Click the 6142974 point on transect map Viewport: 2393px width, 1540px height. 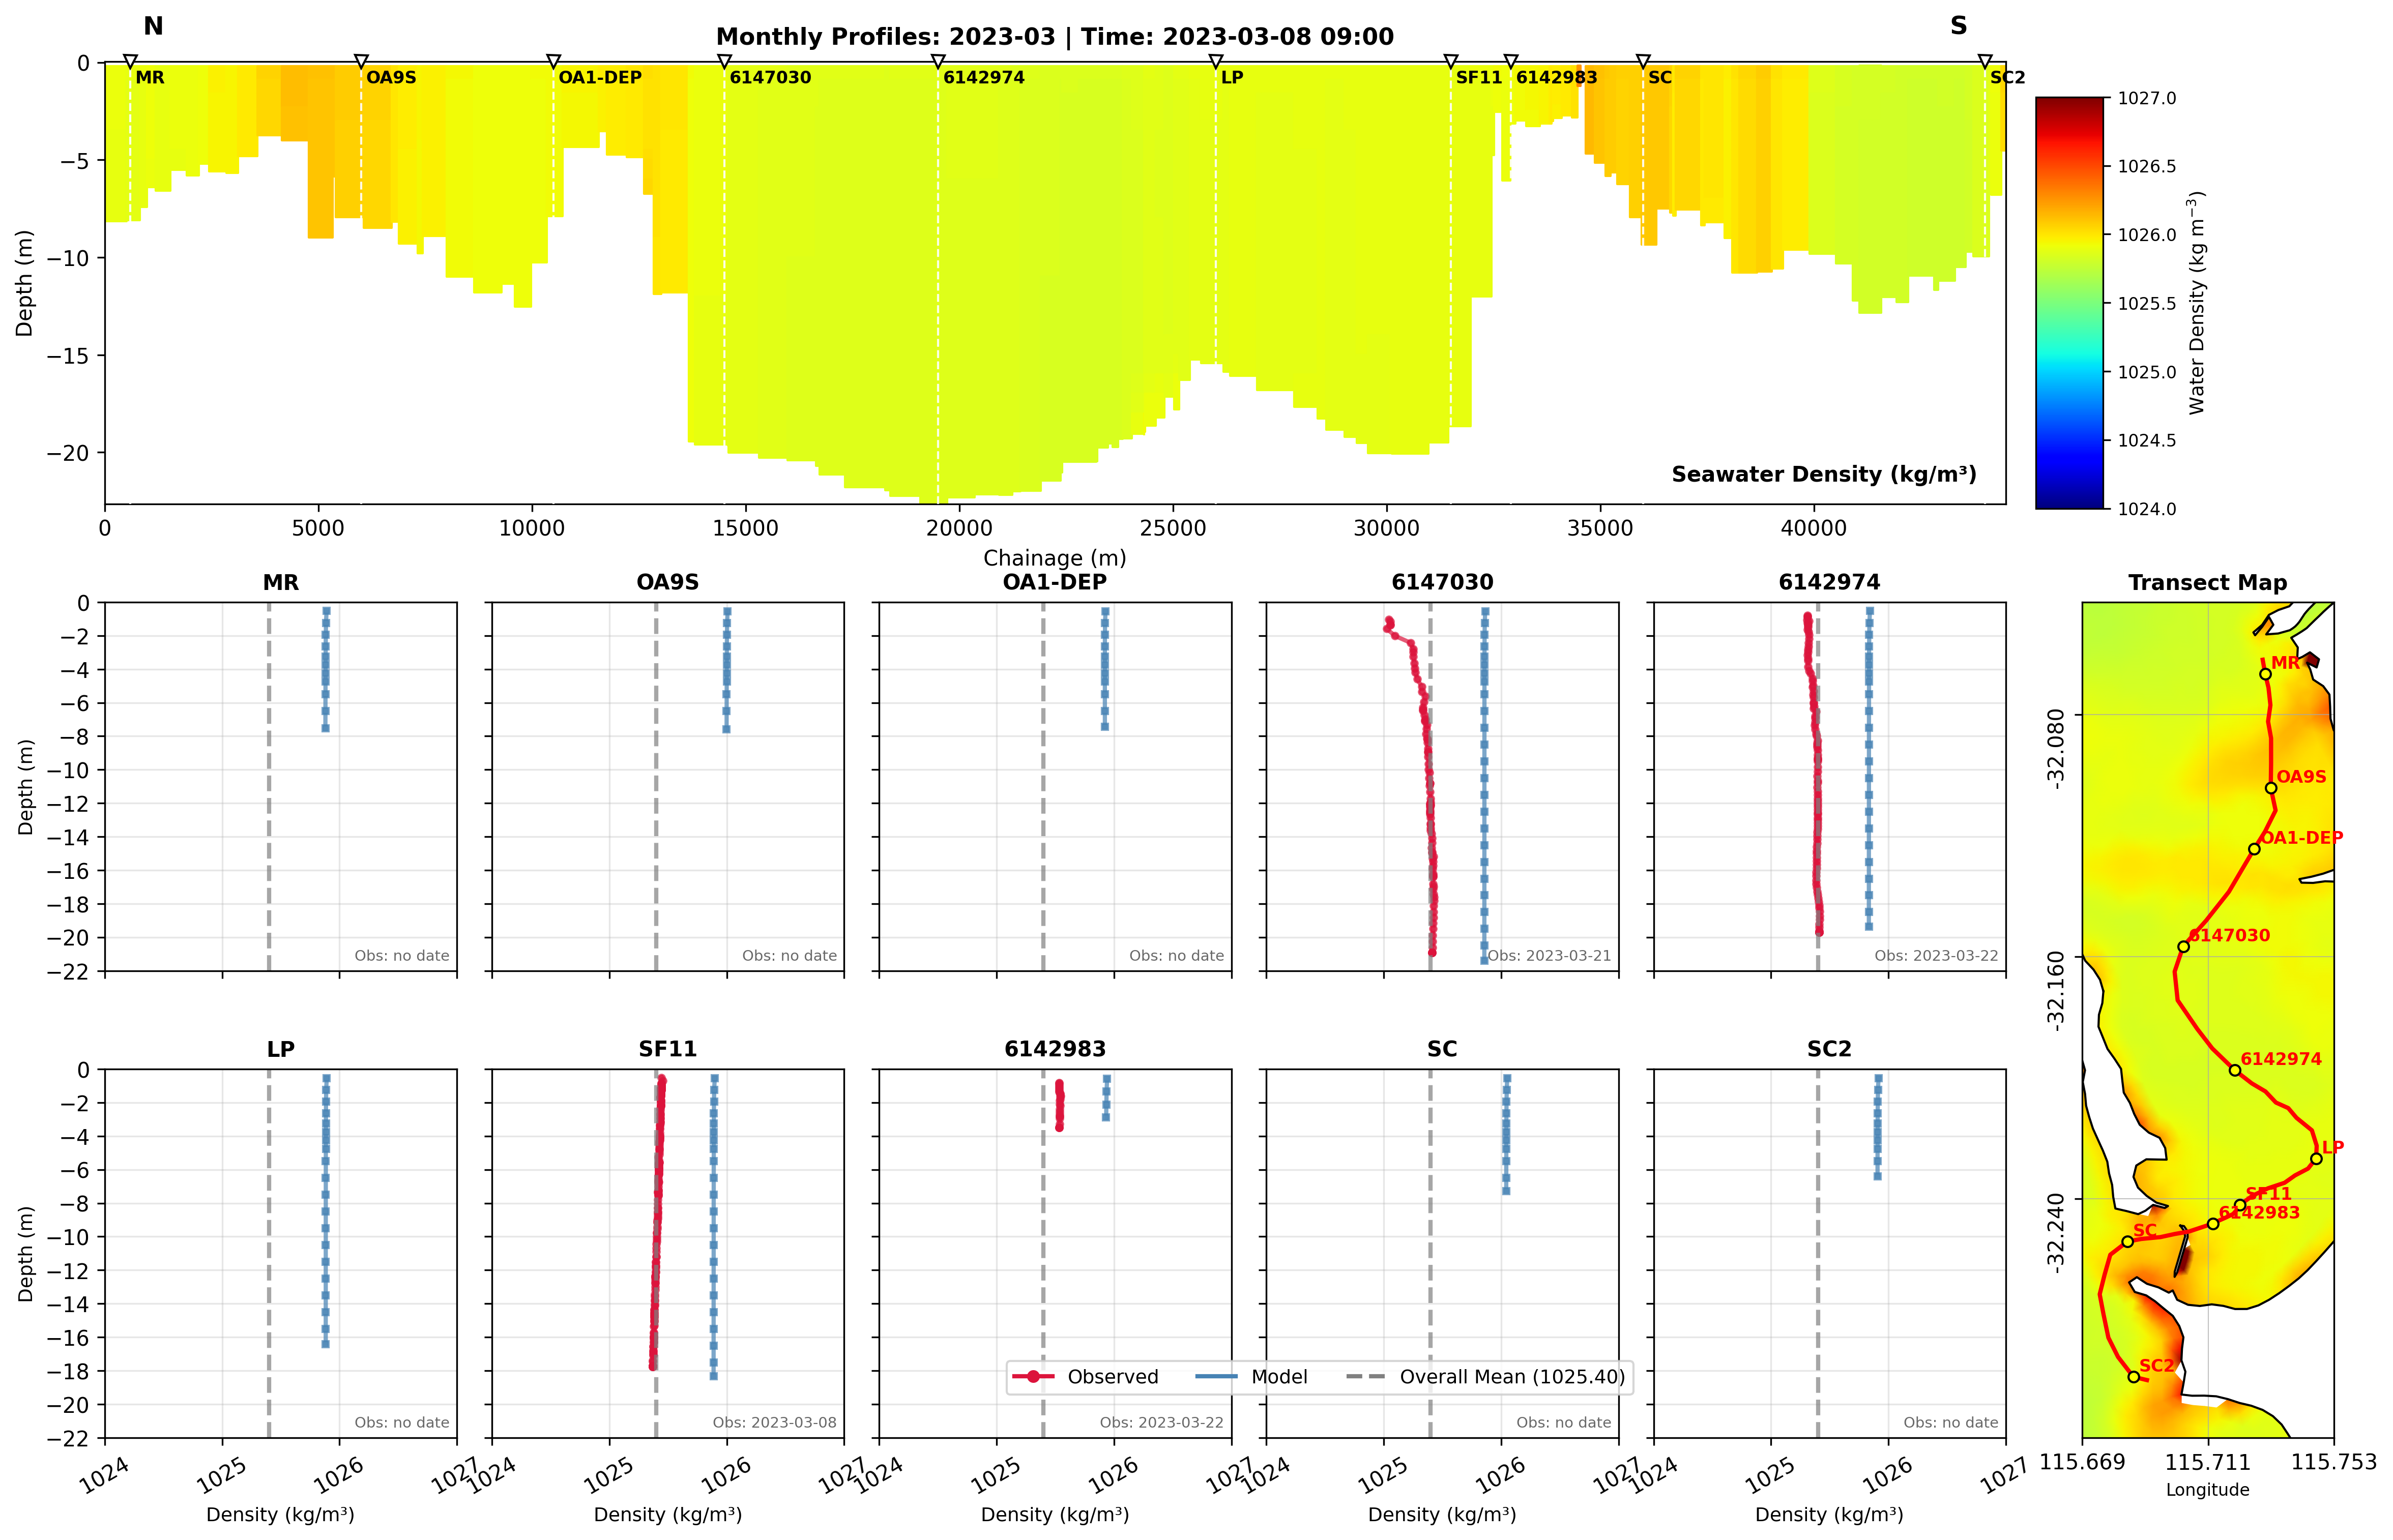[x=2235, y=1070]
